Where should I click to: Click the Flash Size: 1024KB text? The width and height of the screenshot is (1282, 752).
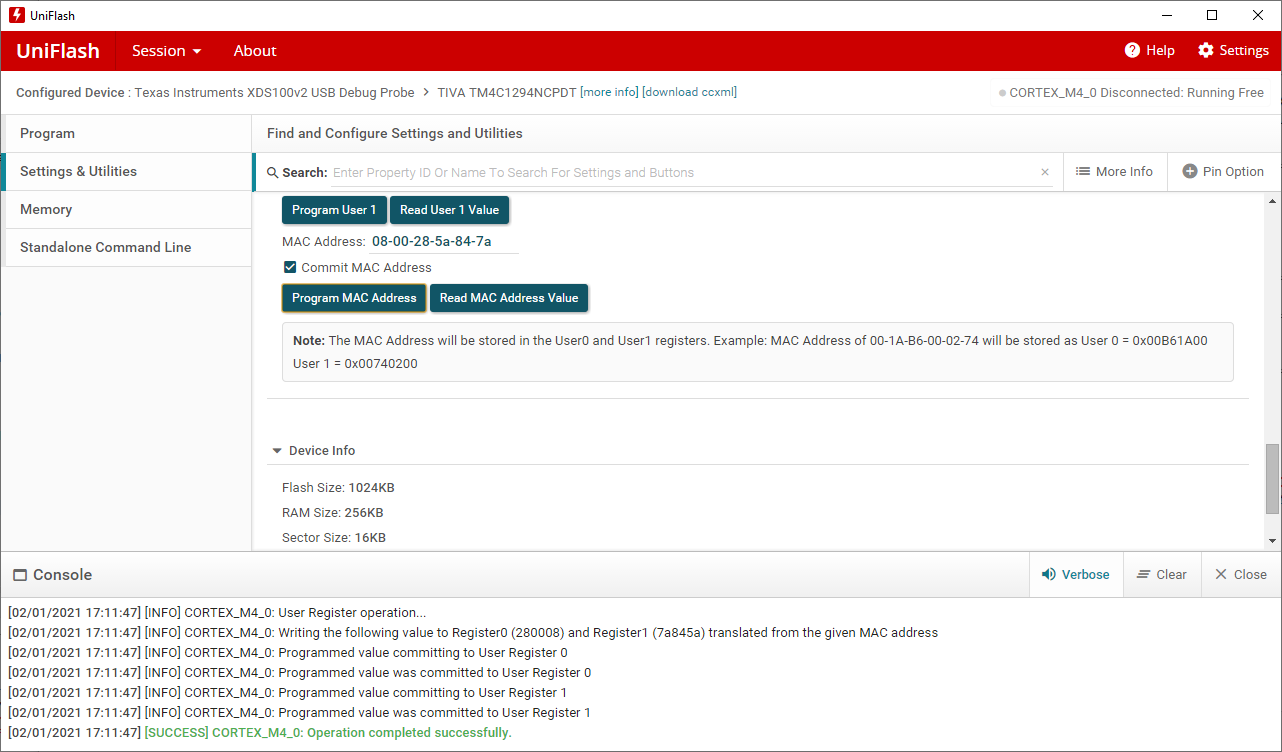point(338,488)
